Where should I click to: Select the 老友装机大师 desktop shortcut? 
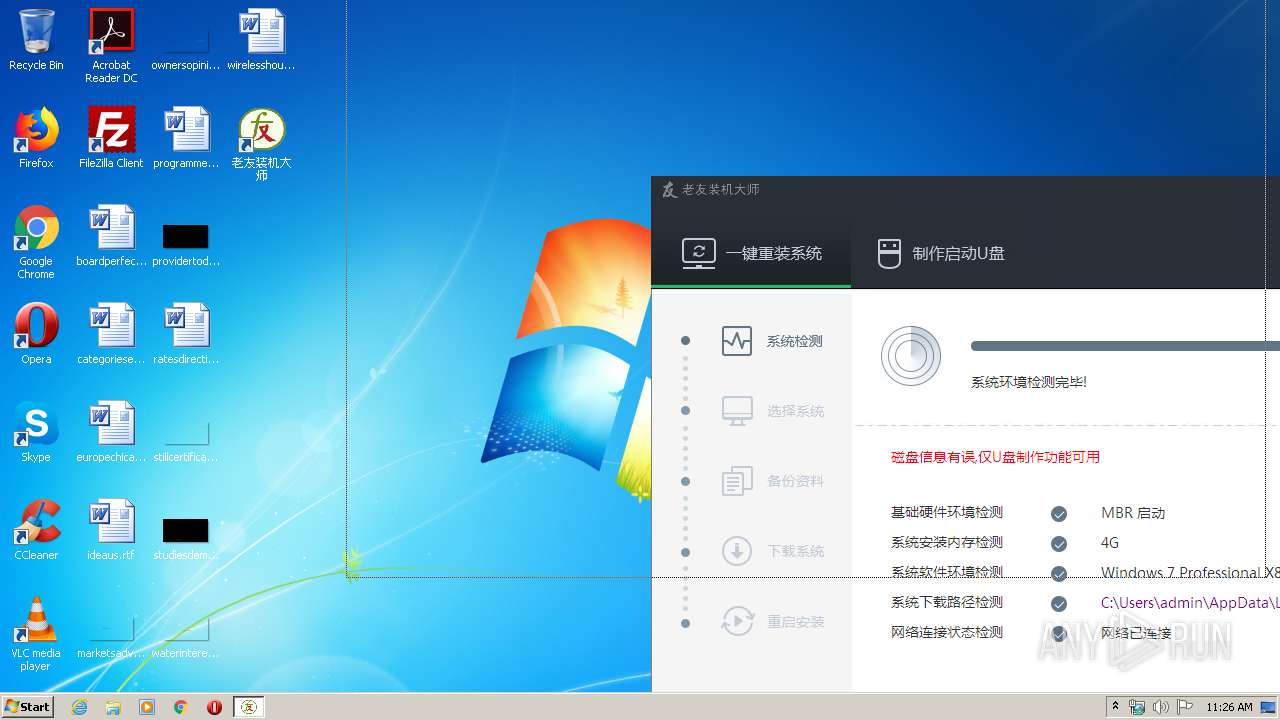(261, 144)
